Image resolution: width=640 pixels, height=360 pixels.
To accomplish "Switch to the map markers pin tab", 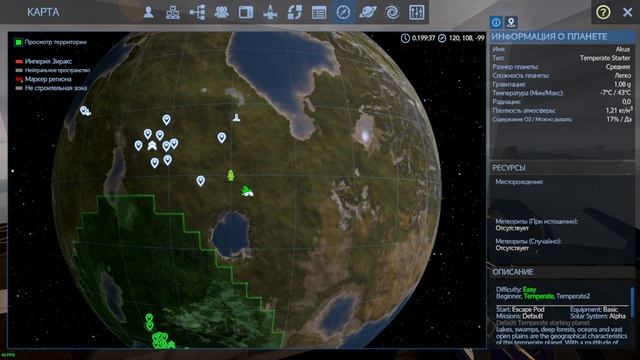I will coord(511,22).
